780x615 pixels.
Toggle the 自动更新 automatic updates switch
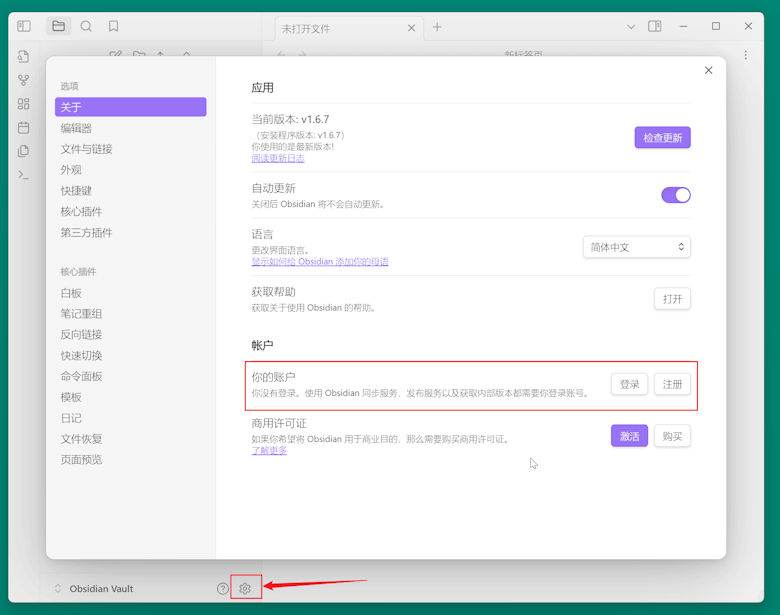675,195
